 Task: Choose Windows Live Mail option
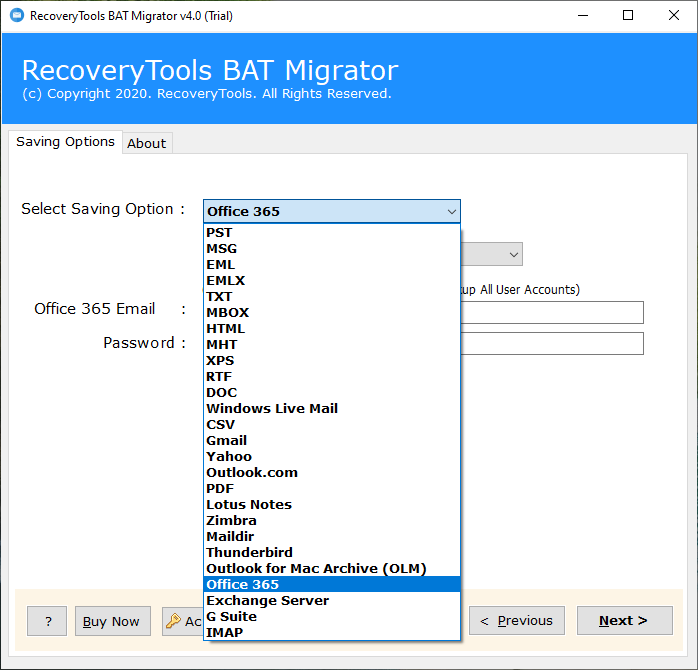coord(332,409)
